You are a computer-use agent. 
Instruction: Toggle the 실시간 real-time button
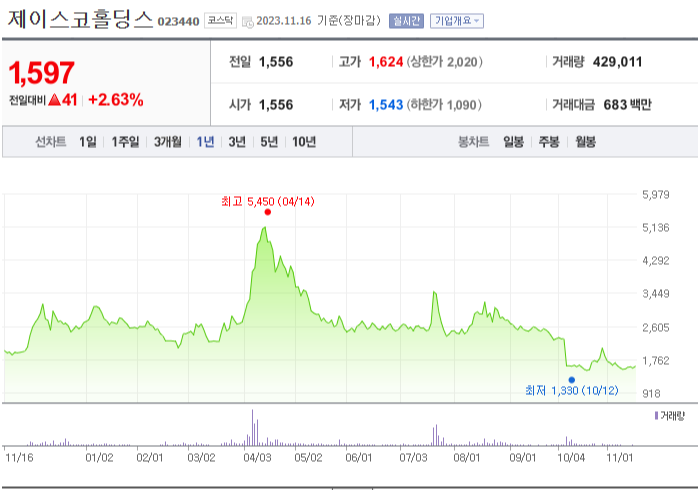(406, 21)
